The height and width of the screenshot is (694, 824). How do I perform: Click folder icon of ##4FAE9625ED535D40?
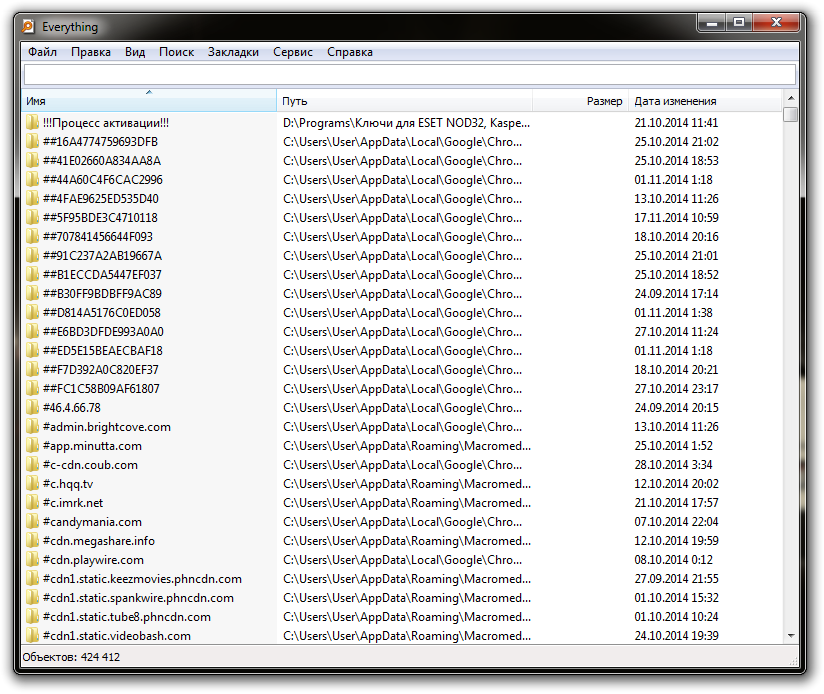pyautogui.click(x=33, y=199)
